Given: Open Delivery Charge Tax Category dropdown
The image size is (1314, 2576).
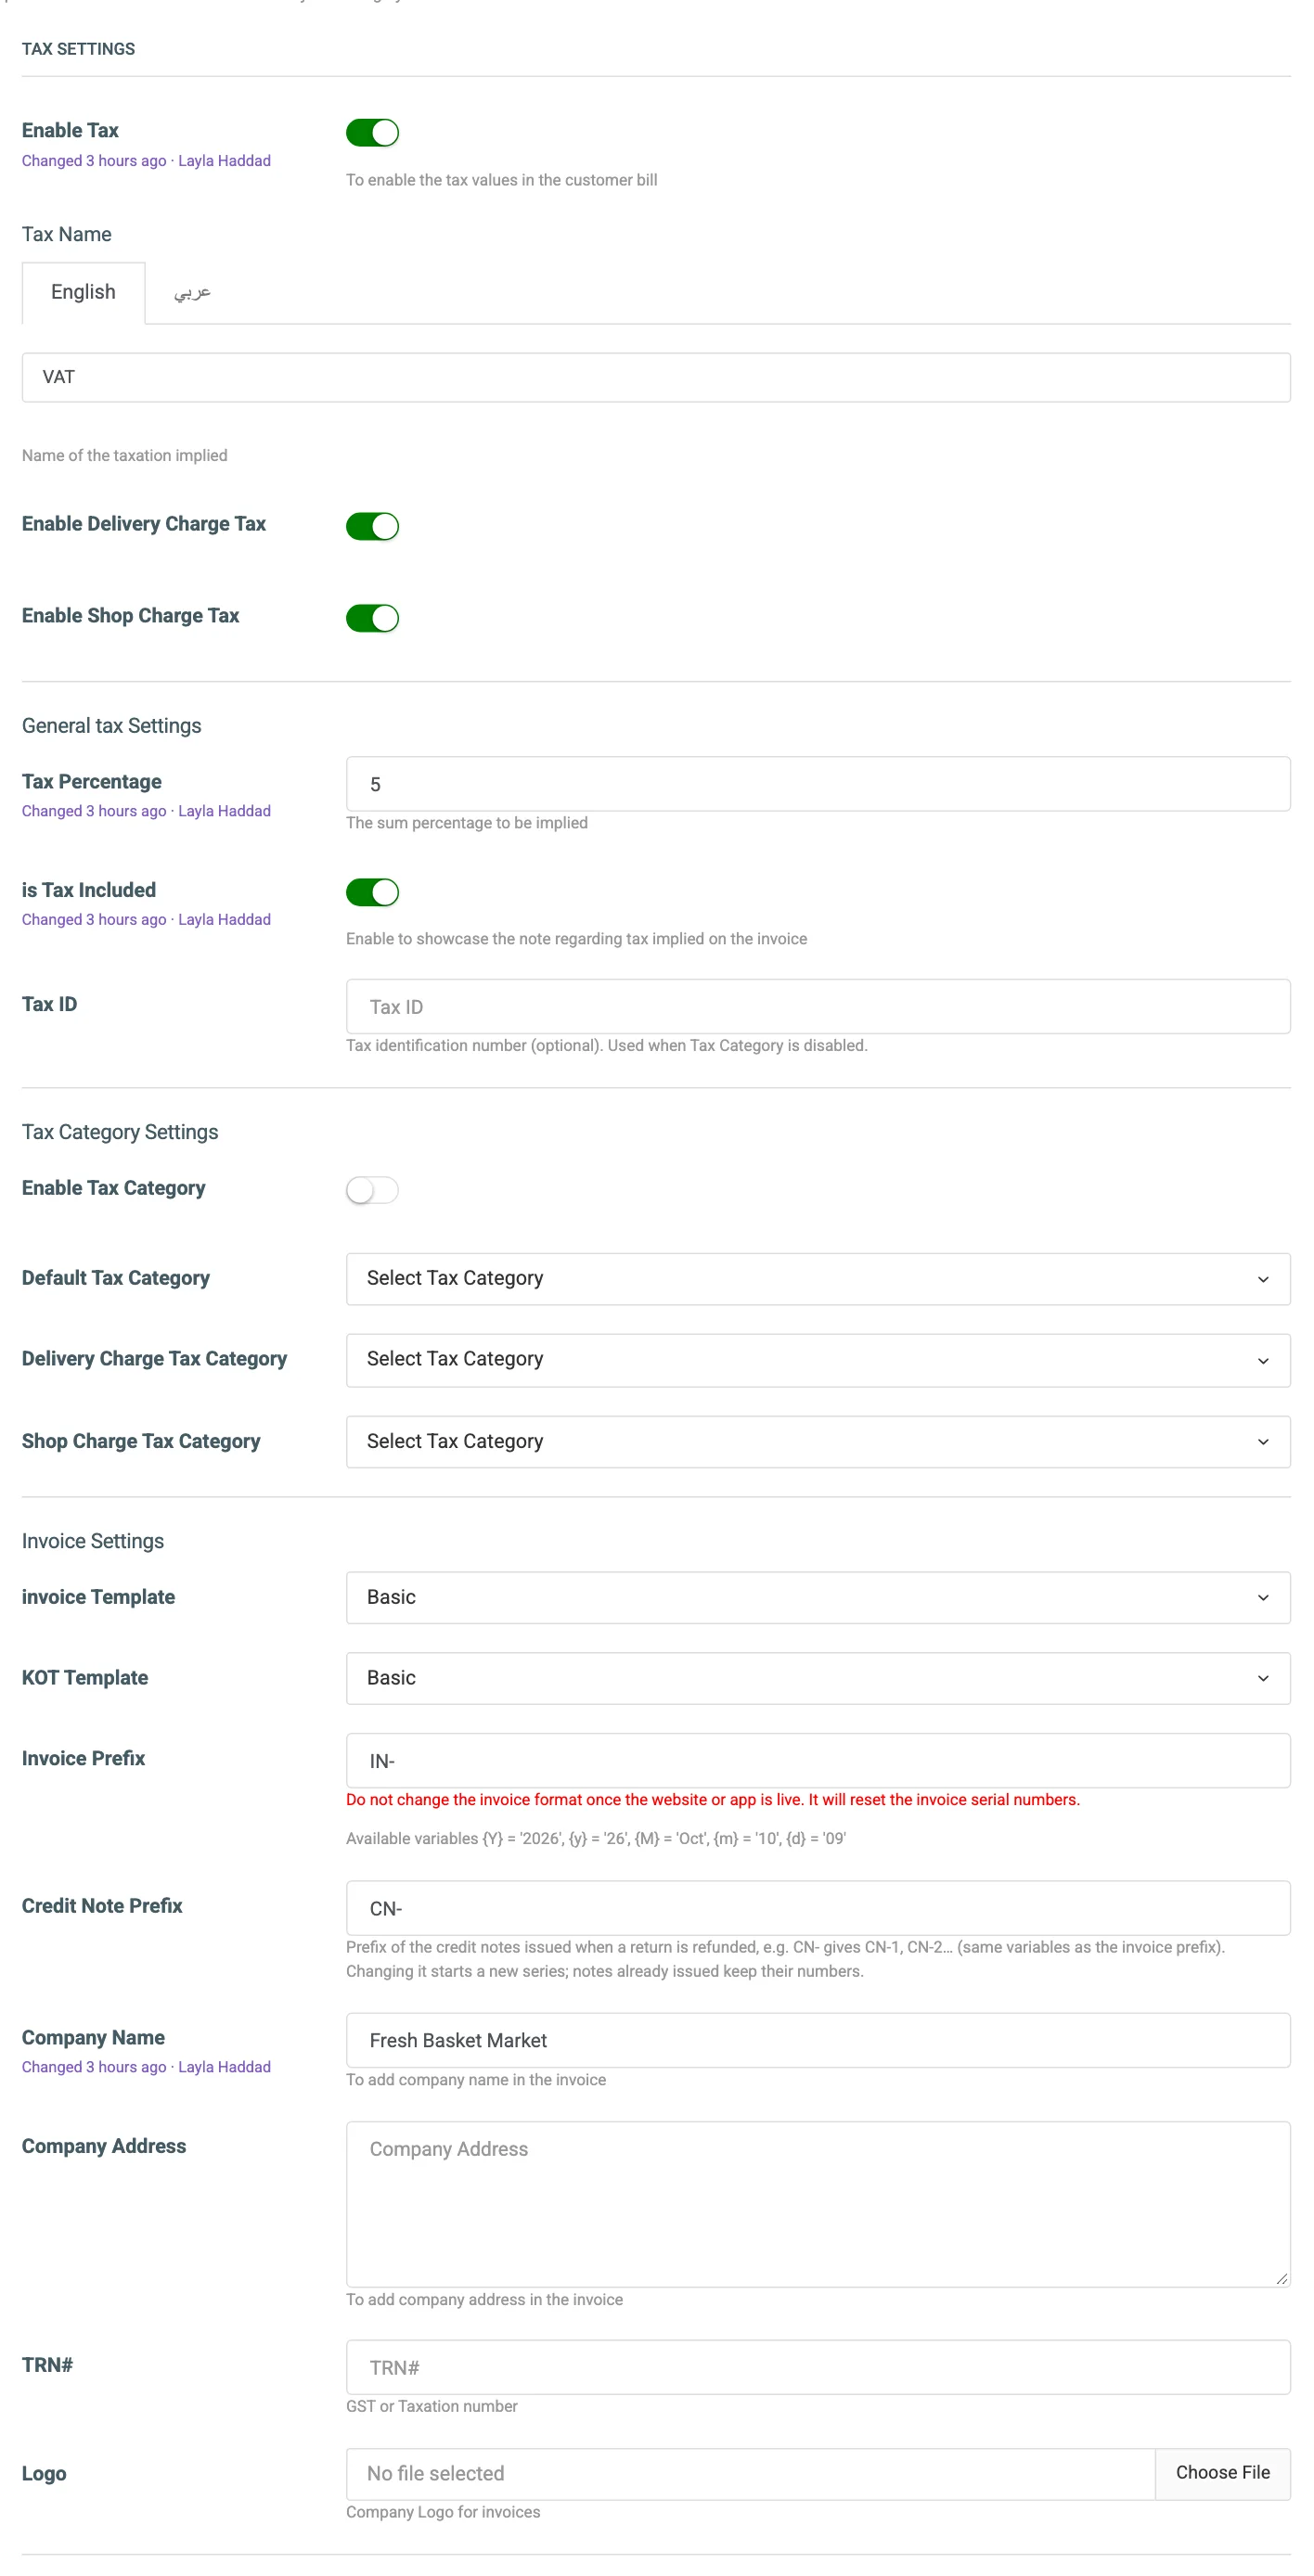Looking at the screenshot, I should point(818,1359).
